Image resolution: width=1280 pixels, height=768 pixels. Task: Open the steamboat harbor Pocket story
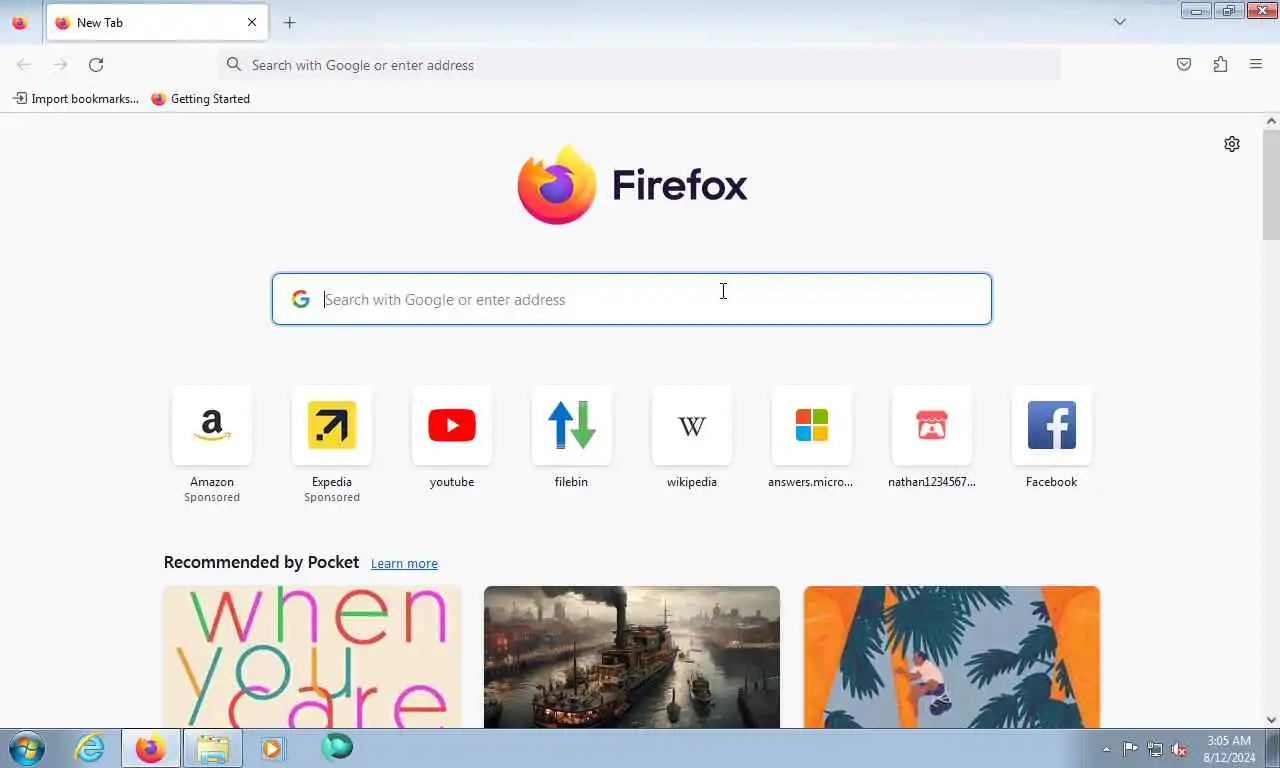point(632,657)
